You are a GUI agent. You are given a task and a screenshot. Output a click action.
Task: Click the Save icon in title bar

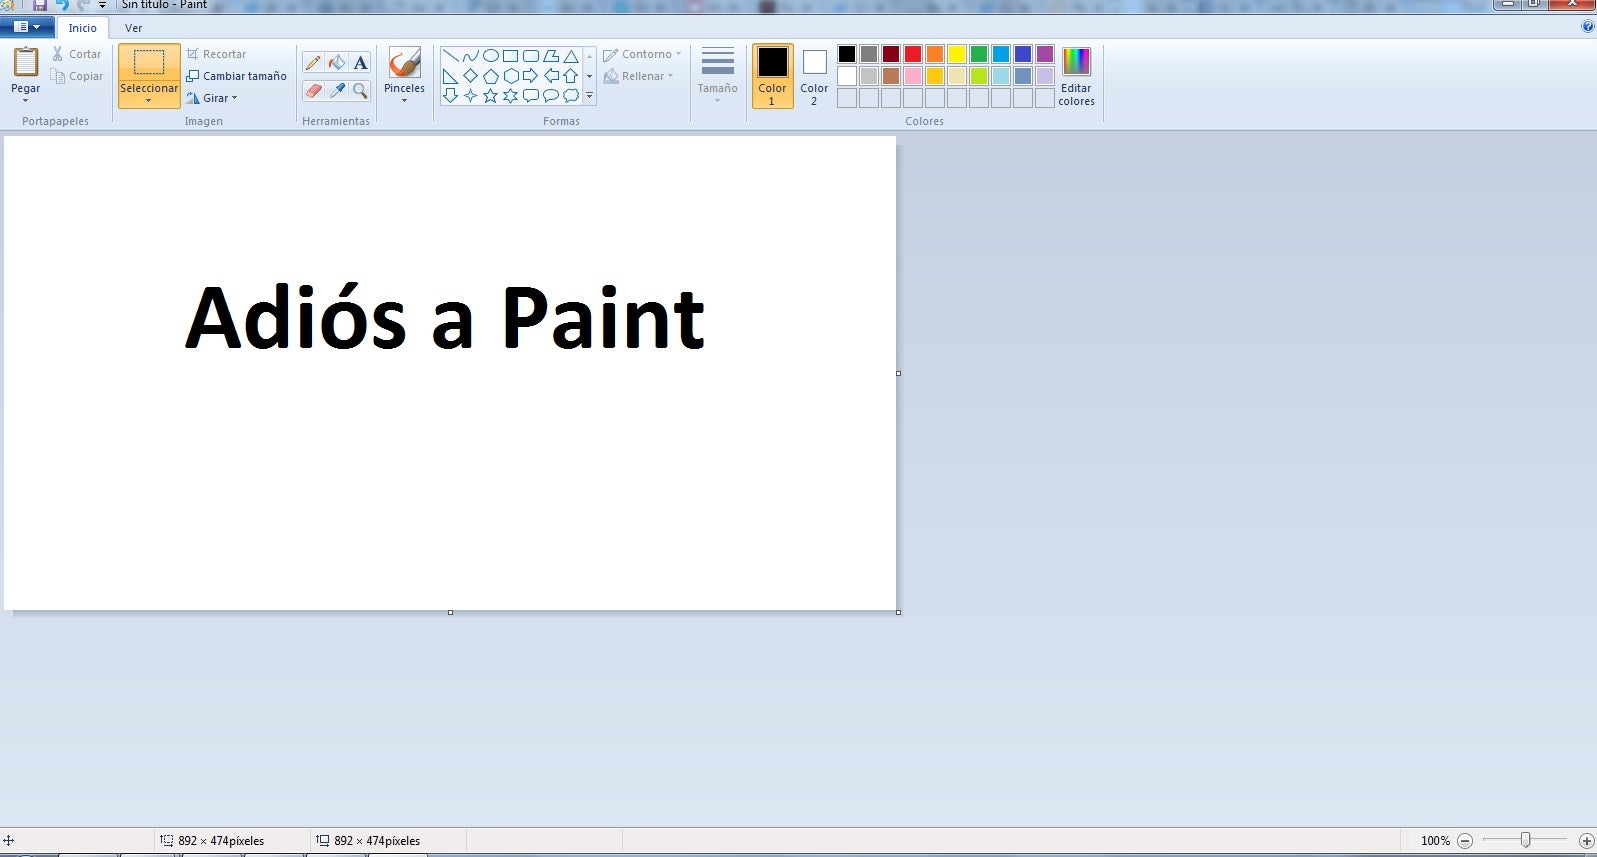click(40, 5)
